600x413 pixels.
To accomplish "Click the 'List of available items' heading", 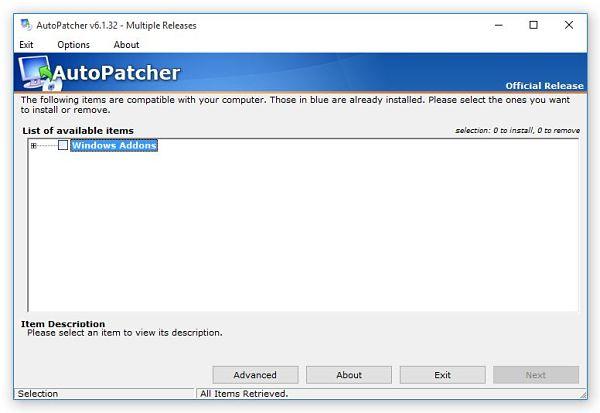I will click(x=78, y=131).
